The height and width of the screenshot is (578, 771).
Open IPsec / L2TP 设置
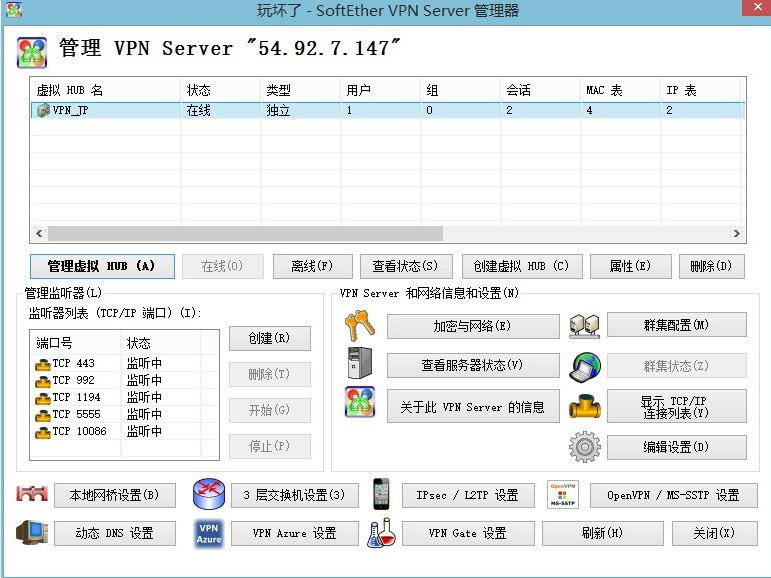click(468, 495)
